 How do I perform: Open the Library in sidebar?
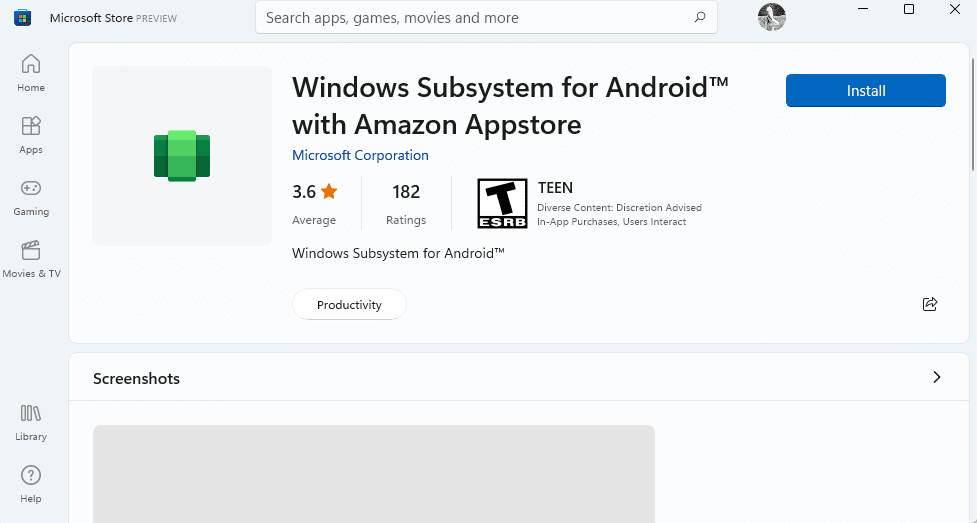coord(31,423)
